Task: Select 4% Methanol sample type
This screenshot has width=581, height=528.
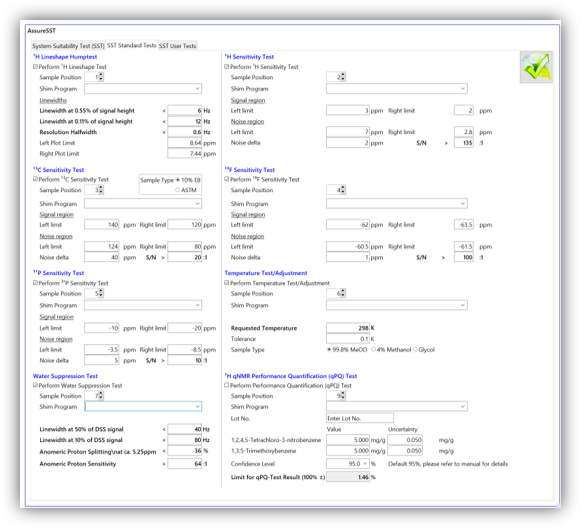Action: 374,350
